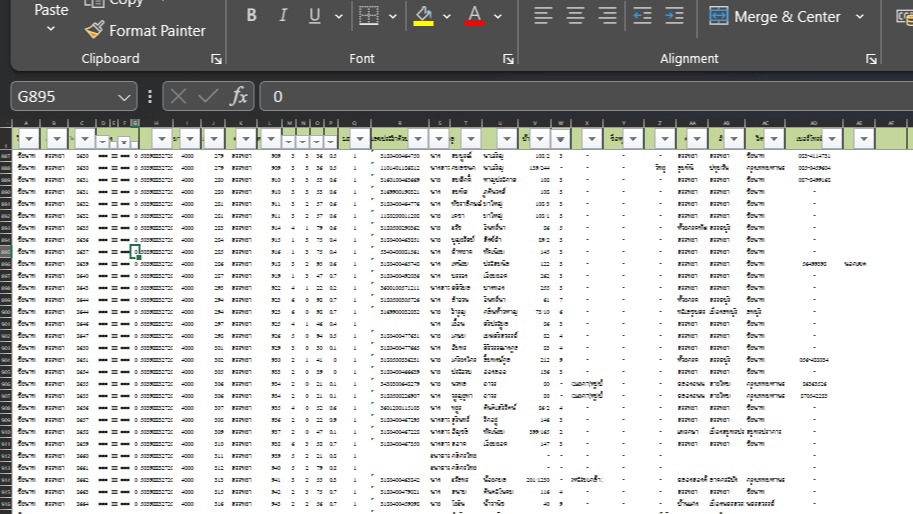Align text to the right

(x=607, y=16)
